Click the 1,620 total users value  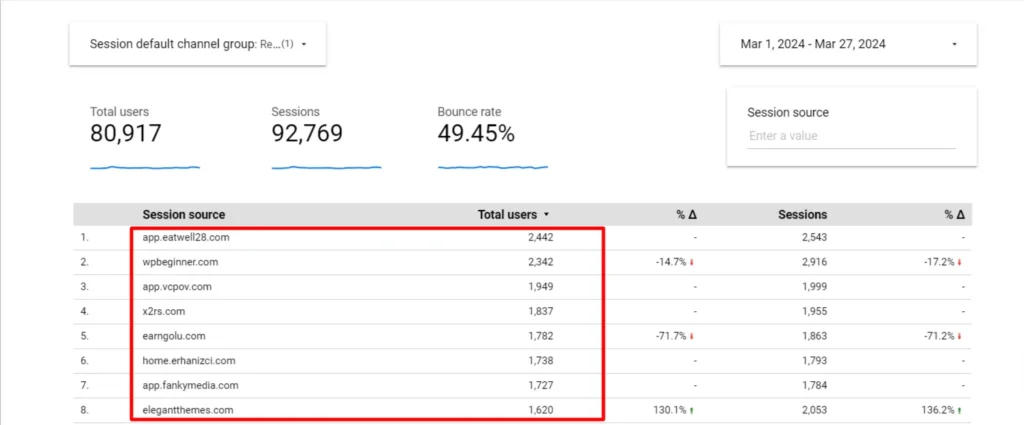tap(541, 410)
